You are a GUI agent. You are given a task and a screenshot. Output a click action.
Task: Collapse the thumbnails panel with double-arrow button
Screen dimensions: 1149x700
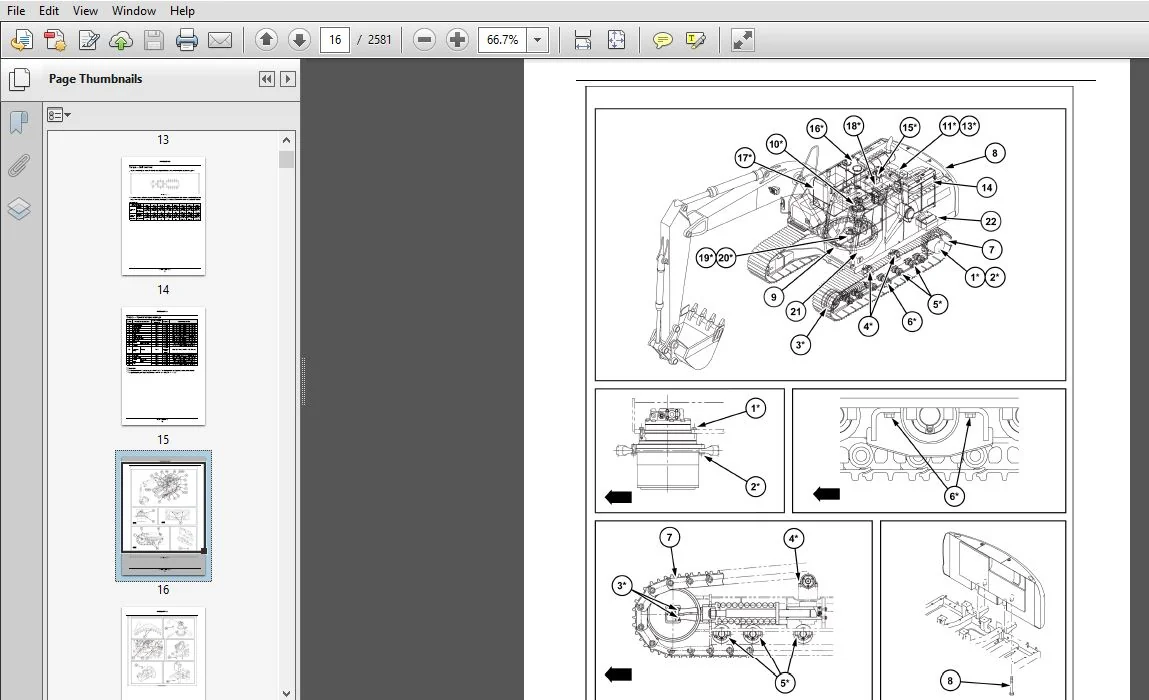click(x=267, y=79)
